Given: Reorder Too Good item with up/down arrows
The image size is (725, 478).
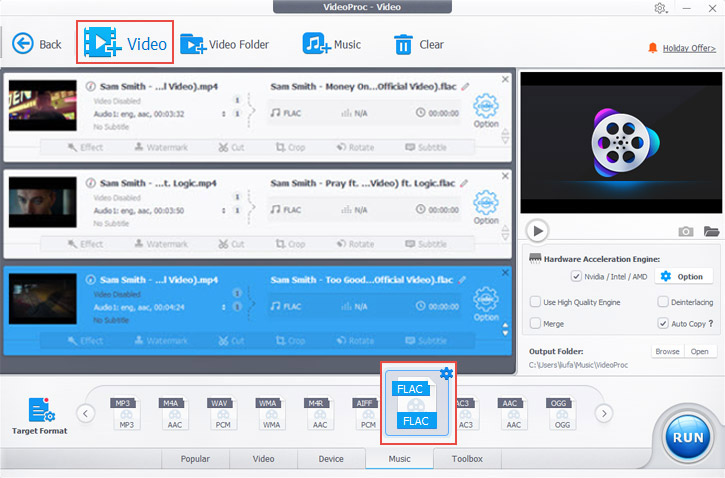Looking at the screenshot, I should click(x=505, y=329).
